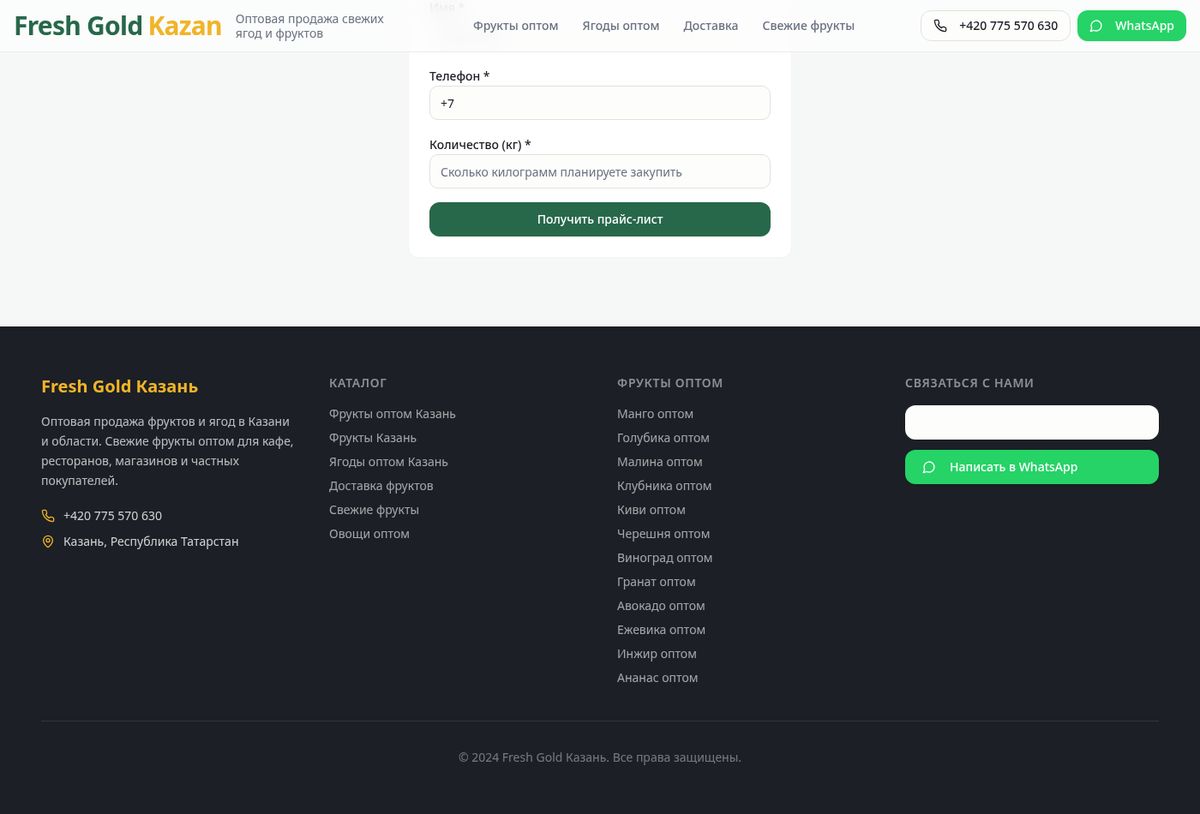The height and width of the screenshot is (814, 1200).
Task: Click the Fresh Gold Казань footer heading
Action: 120,387
